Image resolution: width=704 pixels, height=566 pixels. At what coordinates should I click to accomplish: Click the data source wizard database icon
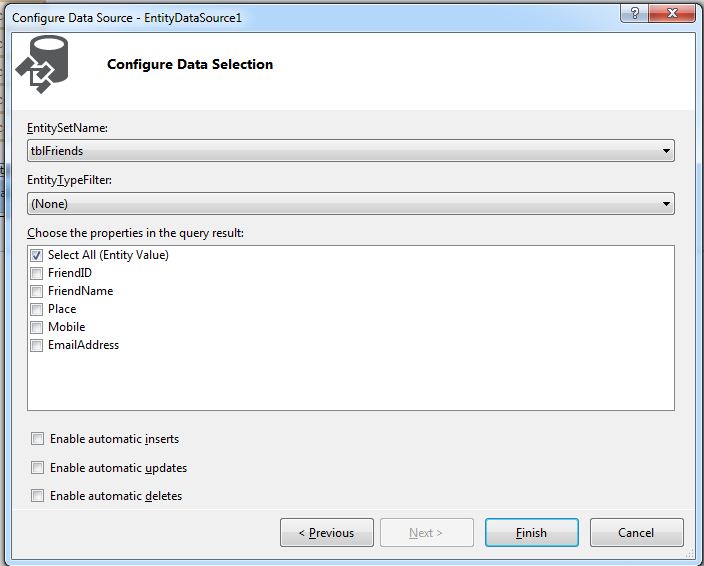42,64
